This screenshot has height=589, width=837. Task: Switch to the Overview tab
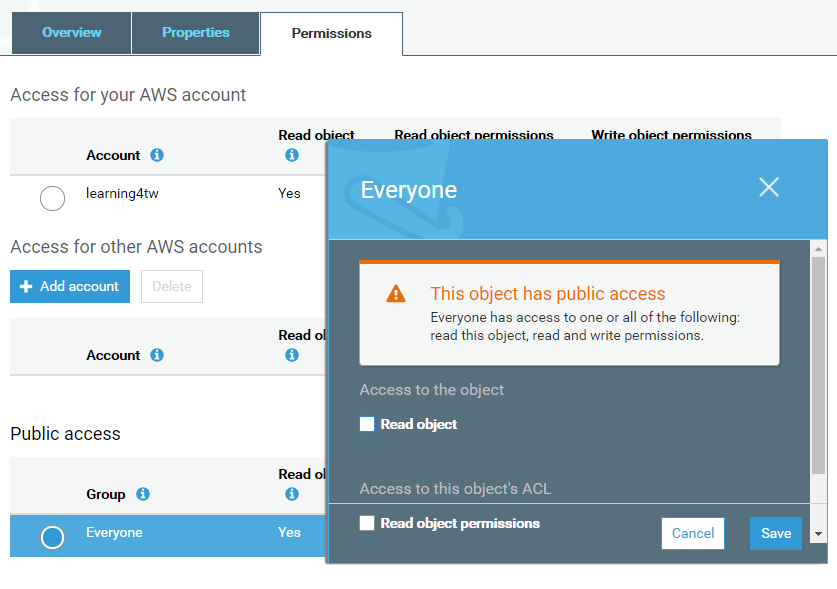coord(71,33)
